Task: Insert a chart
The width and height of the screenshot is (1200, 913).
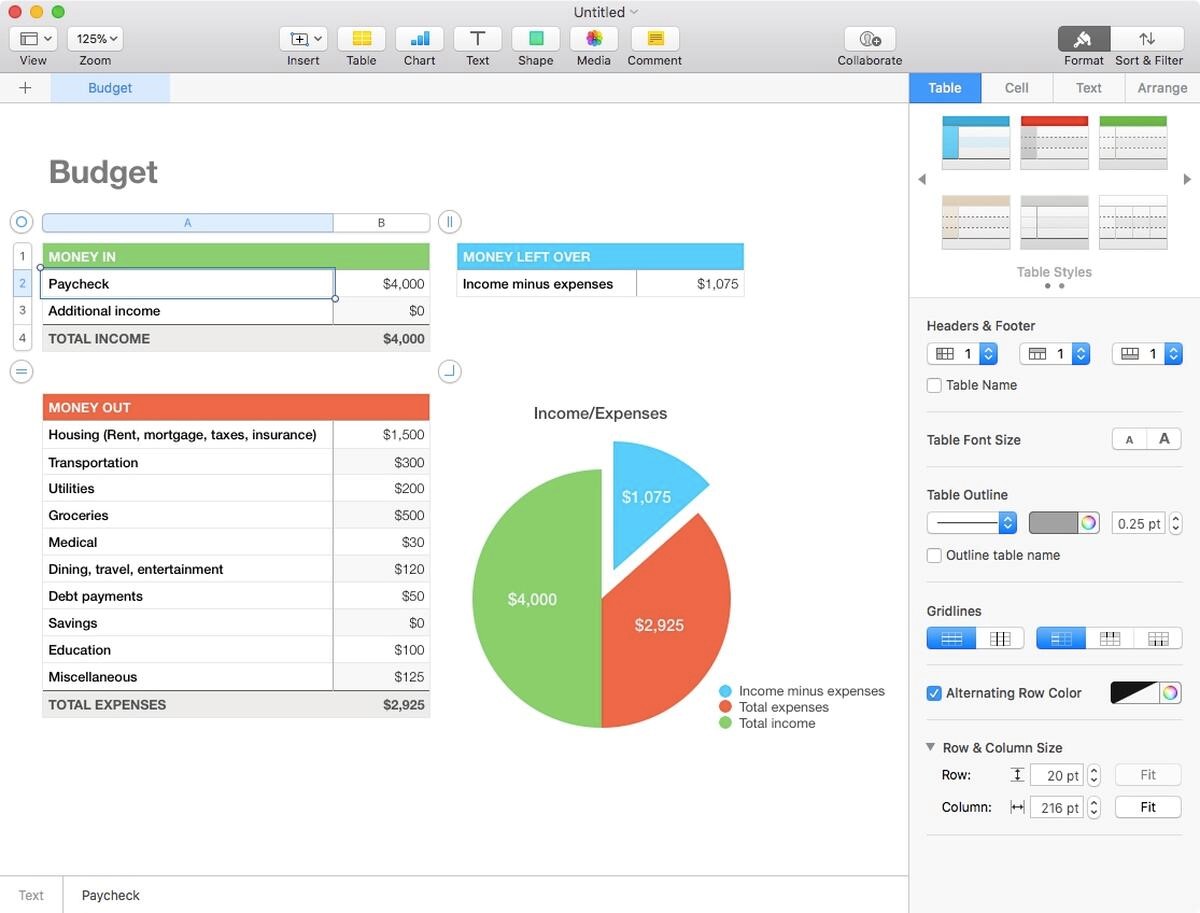Action: coord(419,40)
